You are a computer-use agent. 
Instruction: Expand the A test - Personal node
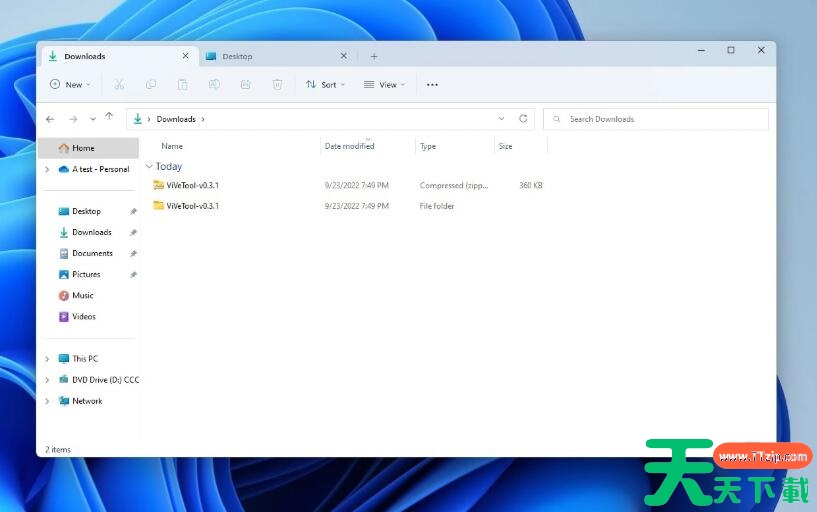pyautogui.click(x=47, y=169)
